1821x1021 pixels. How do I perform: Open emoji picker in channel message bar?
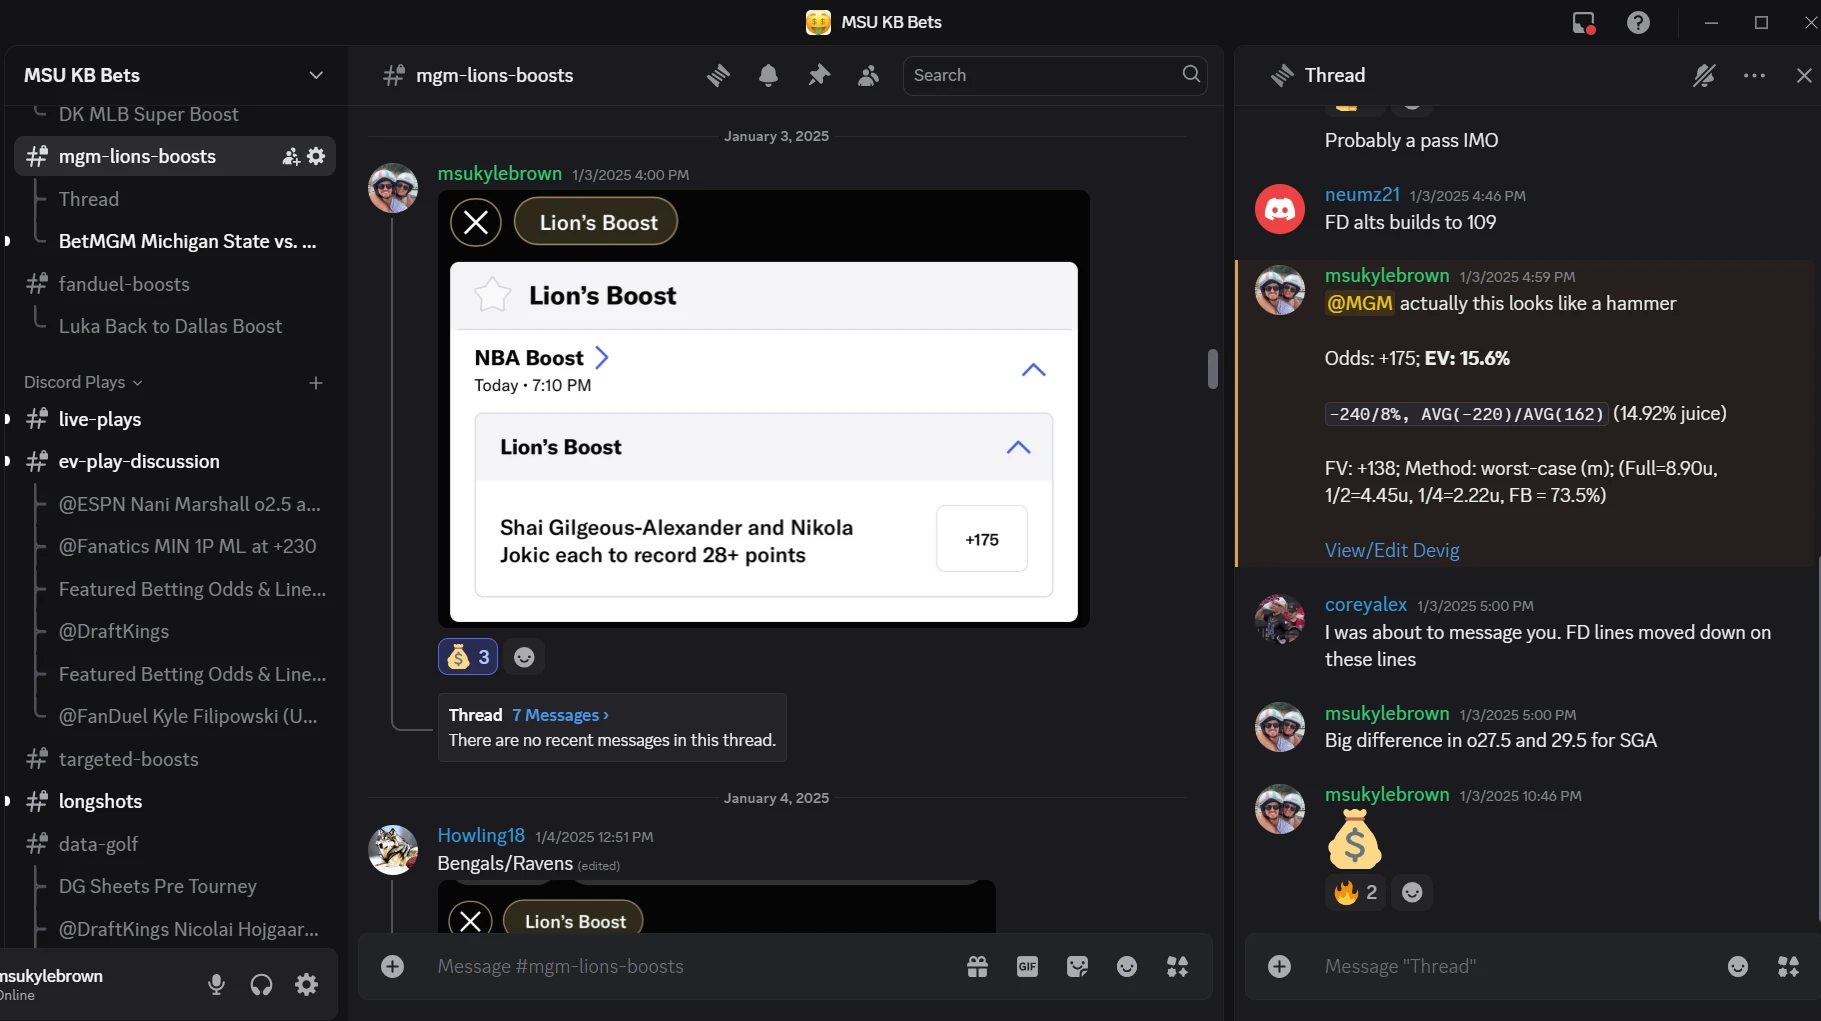(x=1127, y=966)
